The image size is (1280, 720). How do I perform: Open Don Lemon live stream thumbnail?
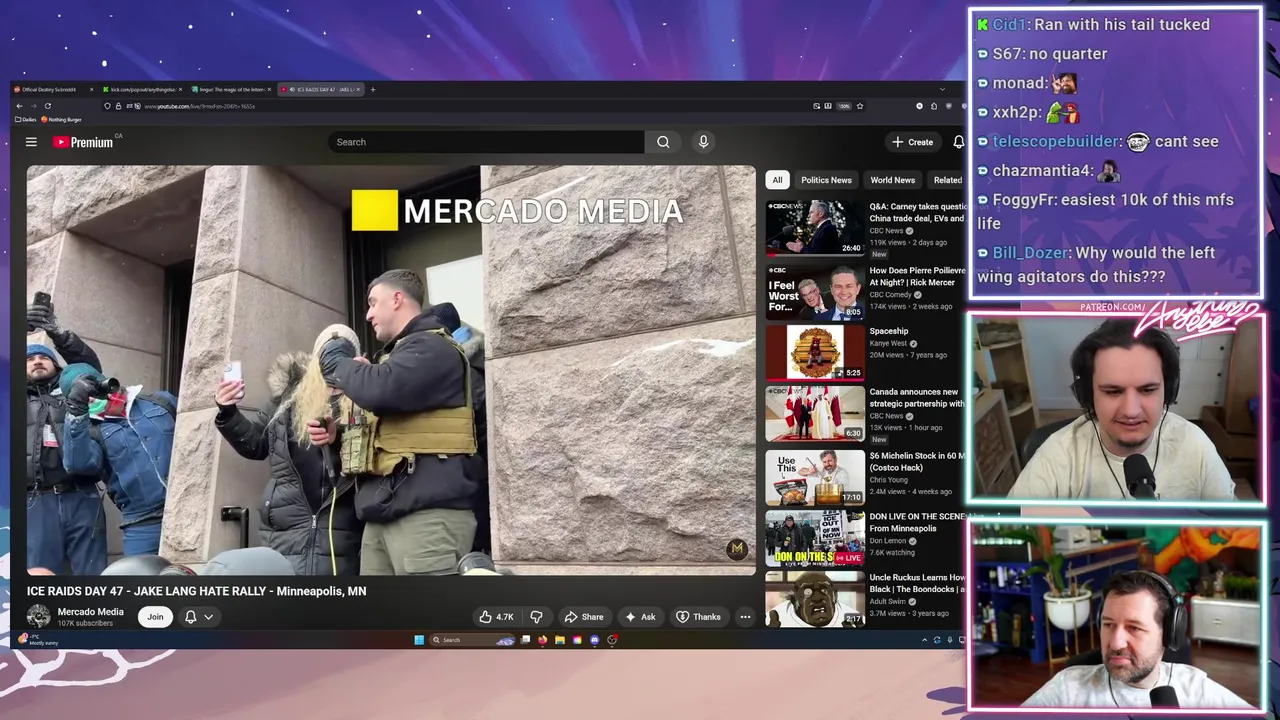(815, 538)
